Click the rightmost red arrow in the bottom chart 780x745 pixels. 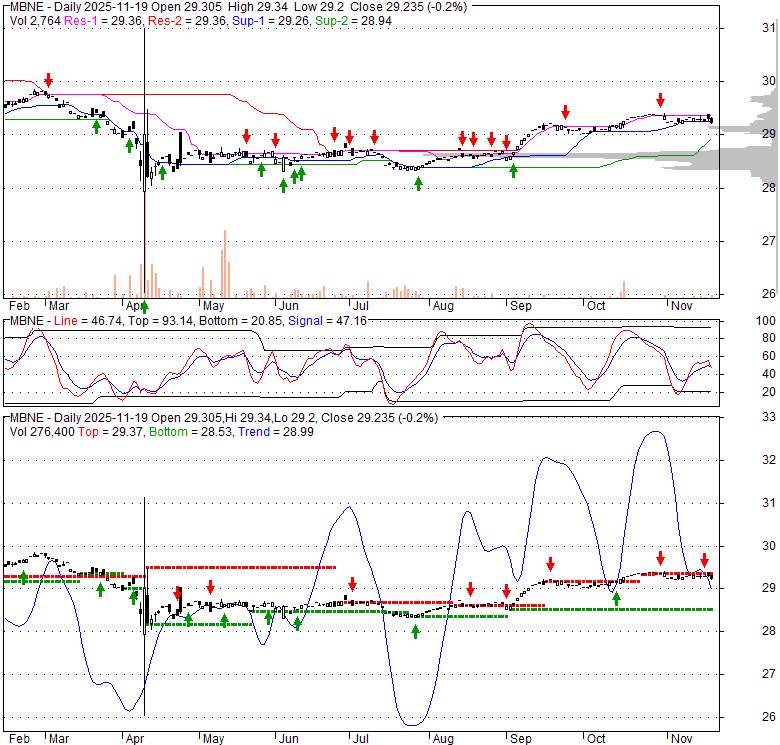pos(704,560)
